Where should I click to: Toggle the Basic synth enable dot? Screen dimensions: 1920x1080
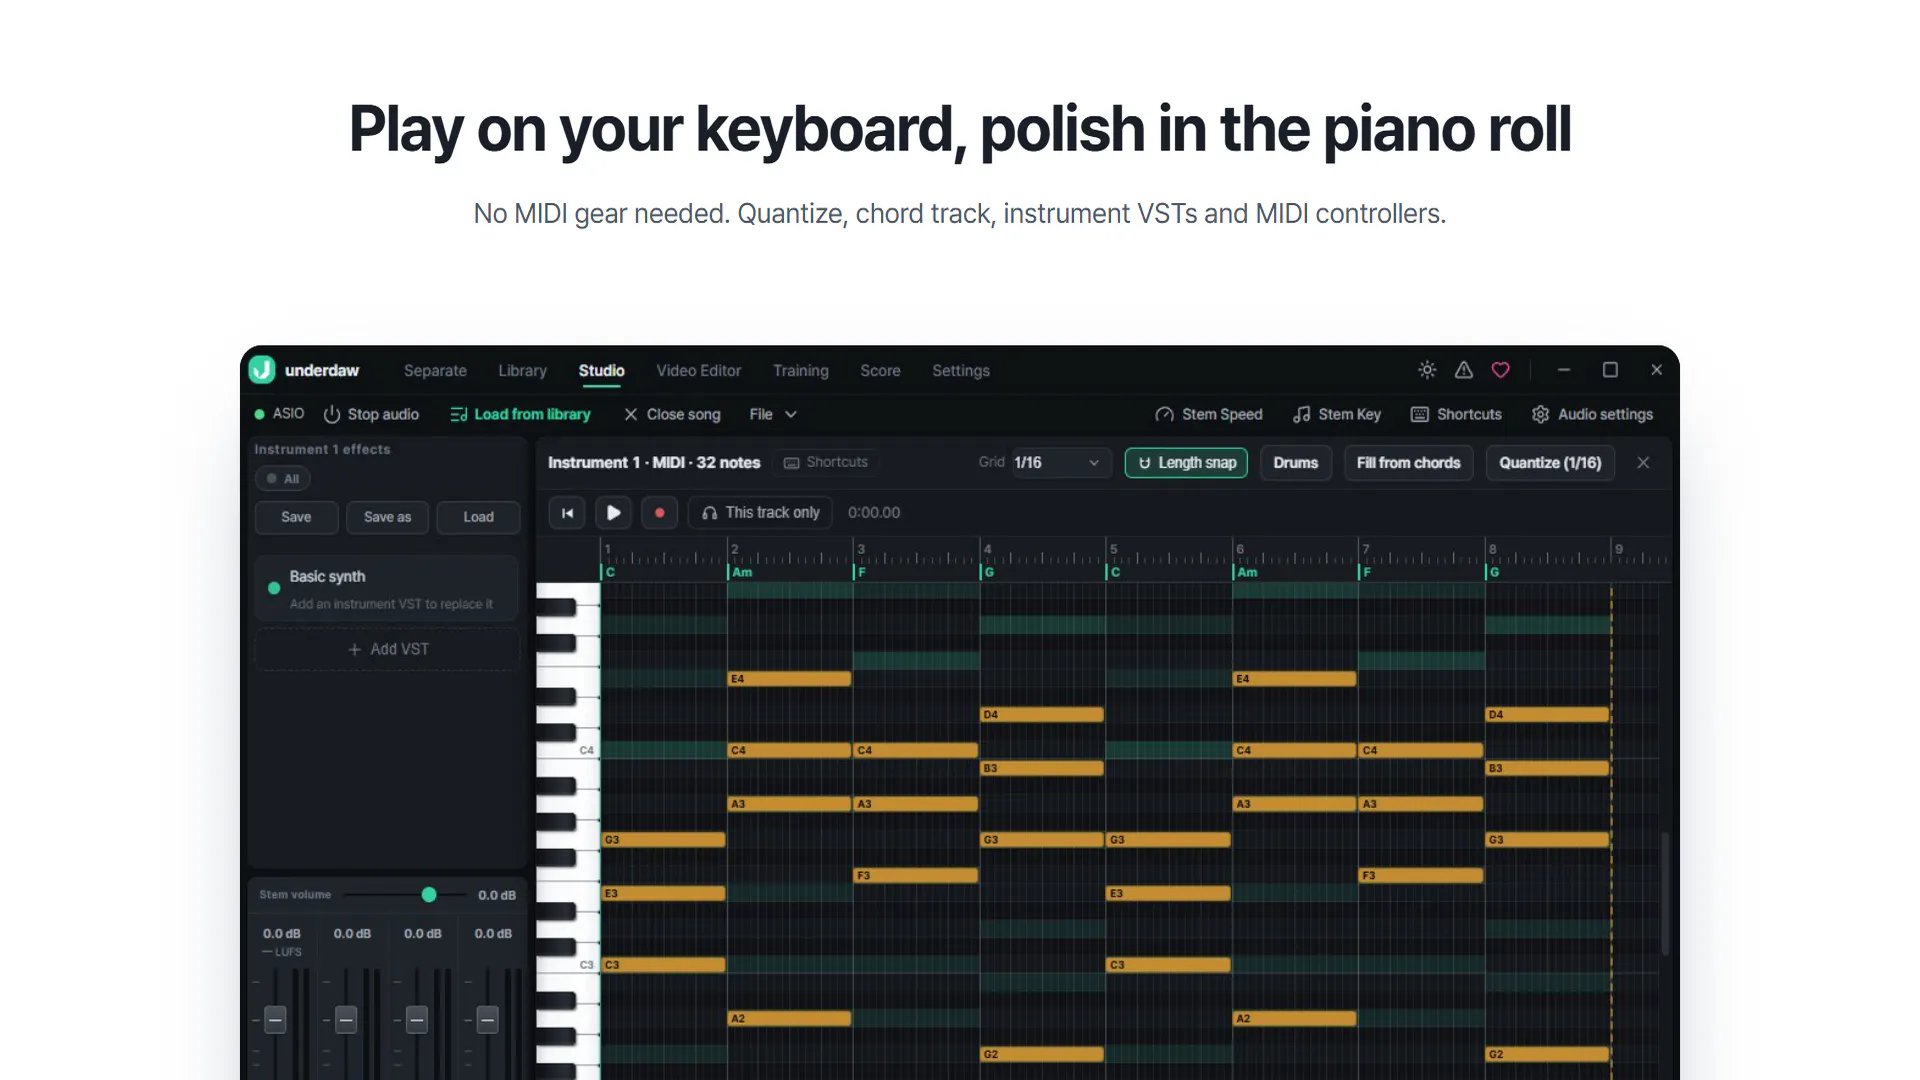tap(274, 589)
